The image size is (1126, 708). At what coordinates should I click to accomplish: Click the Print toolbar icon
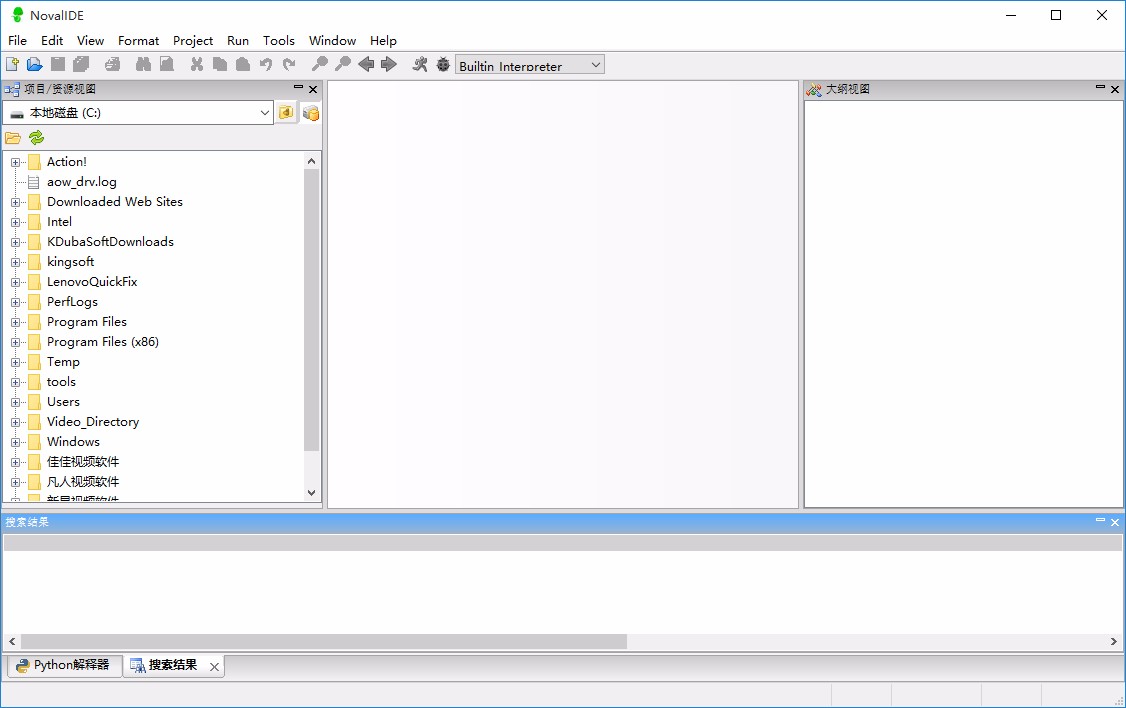[113, 65]
